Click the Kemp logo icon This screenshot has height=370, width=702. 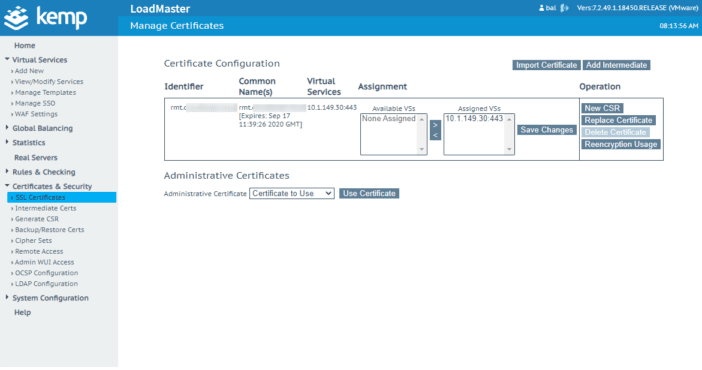pyautogui.click(x=17, y=18)
